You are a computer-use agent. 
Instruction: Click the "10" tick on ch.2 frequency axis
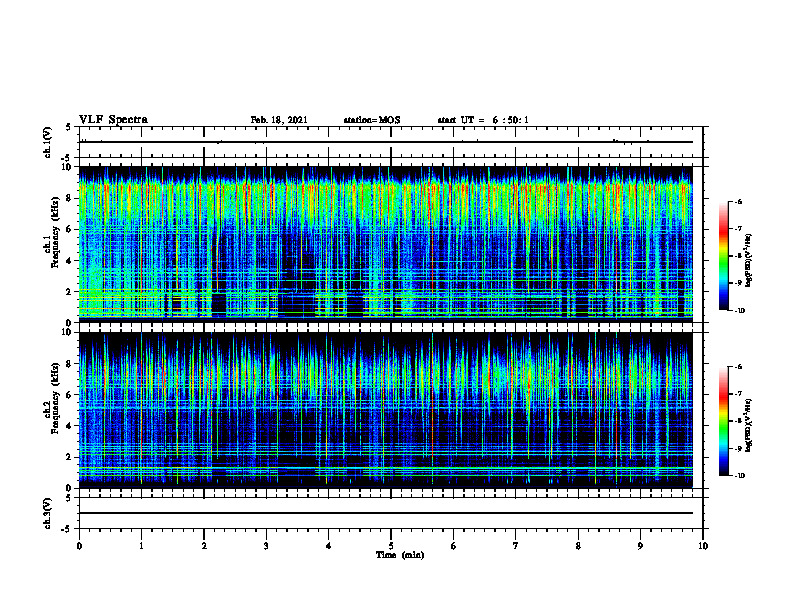click(x=67, y=332)
